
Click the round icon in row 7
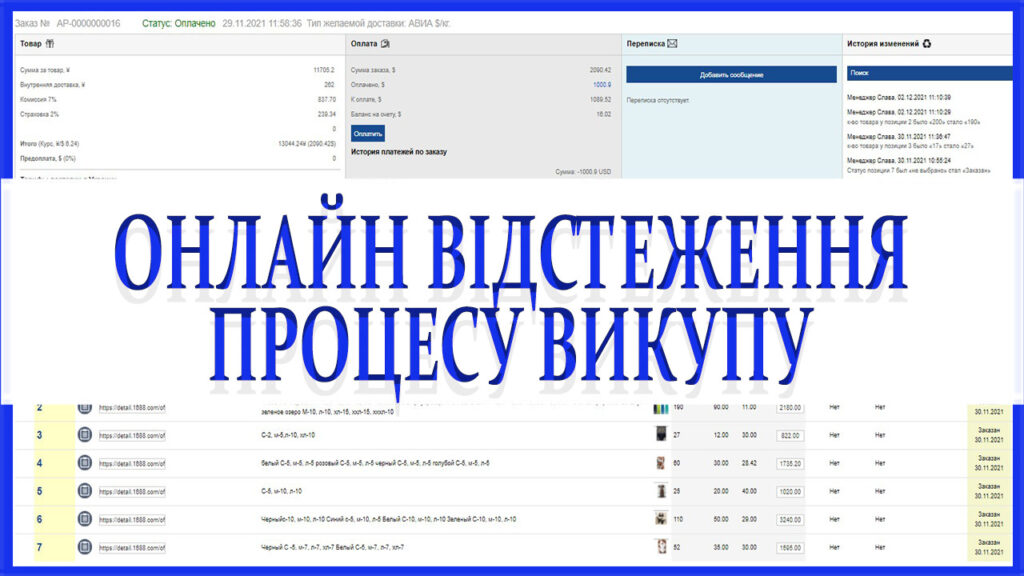85,547
